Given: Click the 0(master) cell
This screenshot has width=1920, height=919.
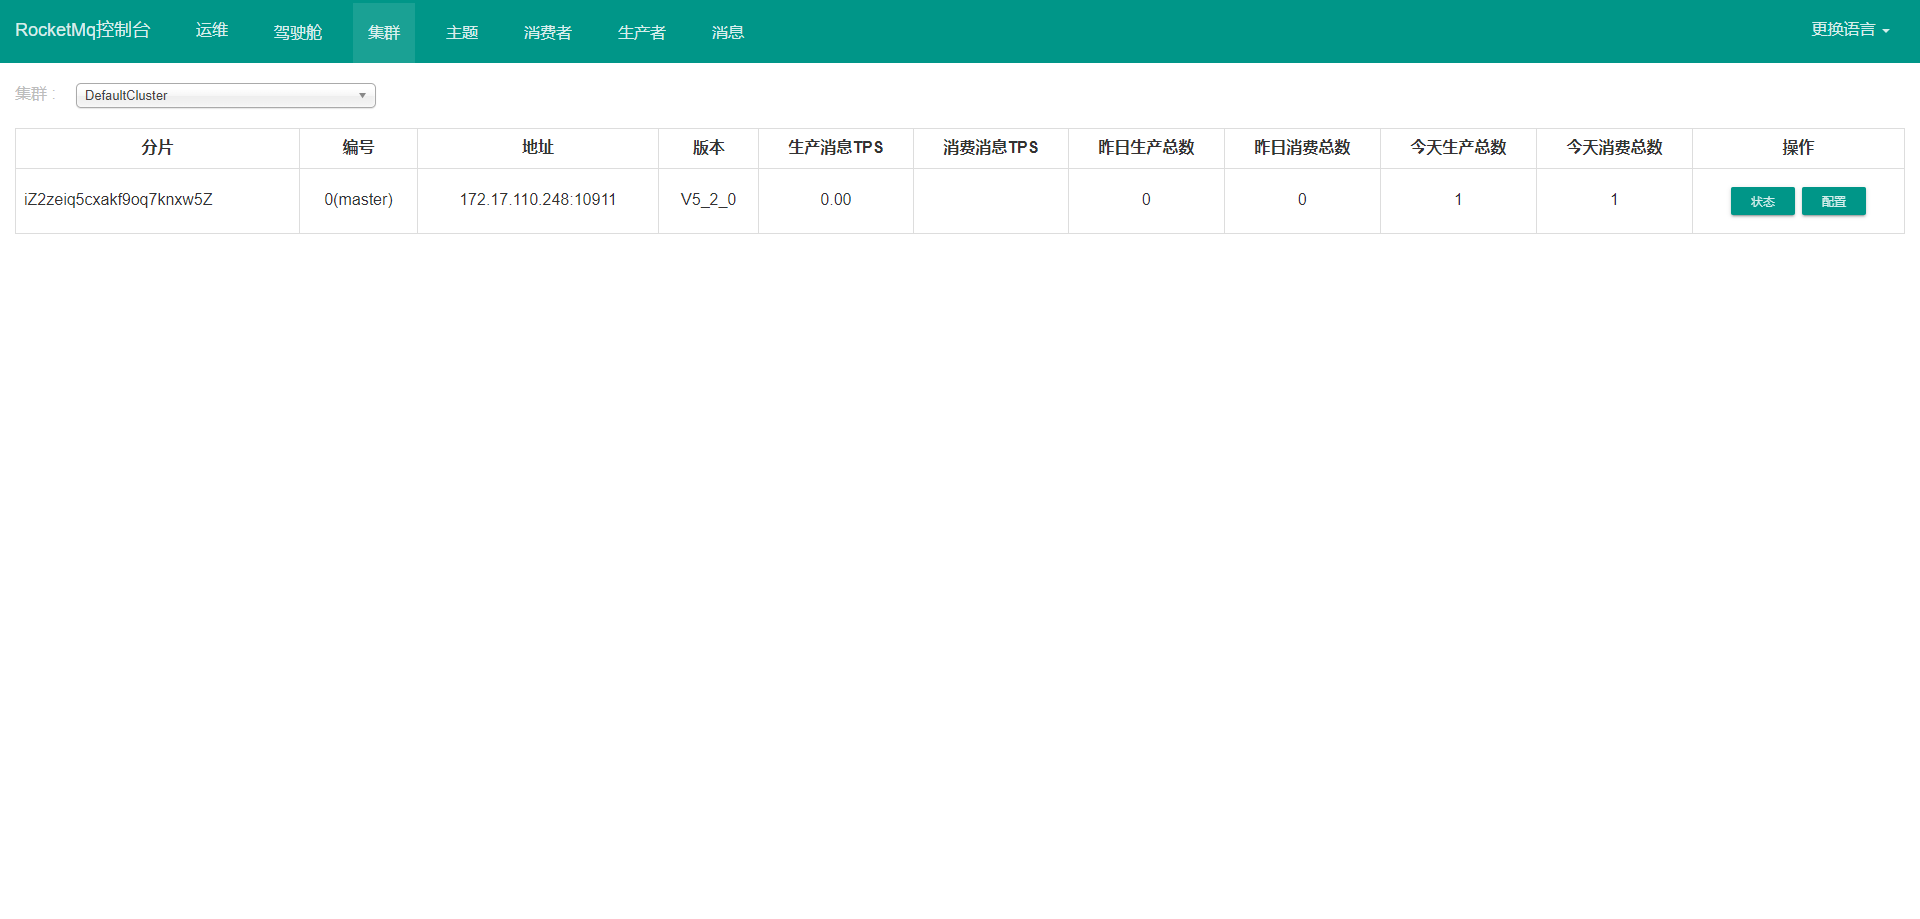Looking at the screenshot, I should coord(358,200).
